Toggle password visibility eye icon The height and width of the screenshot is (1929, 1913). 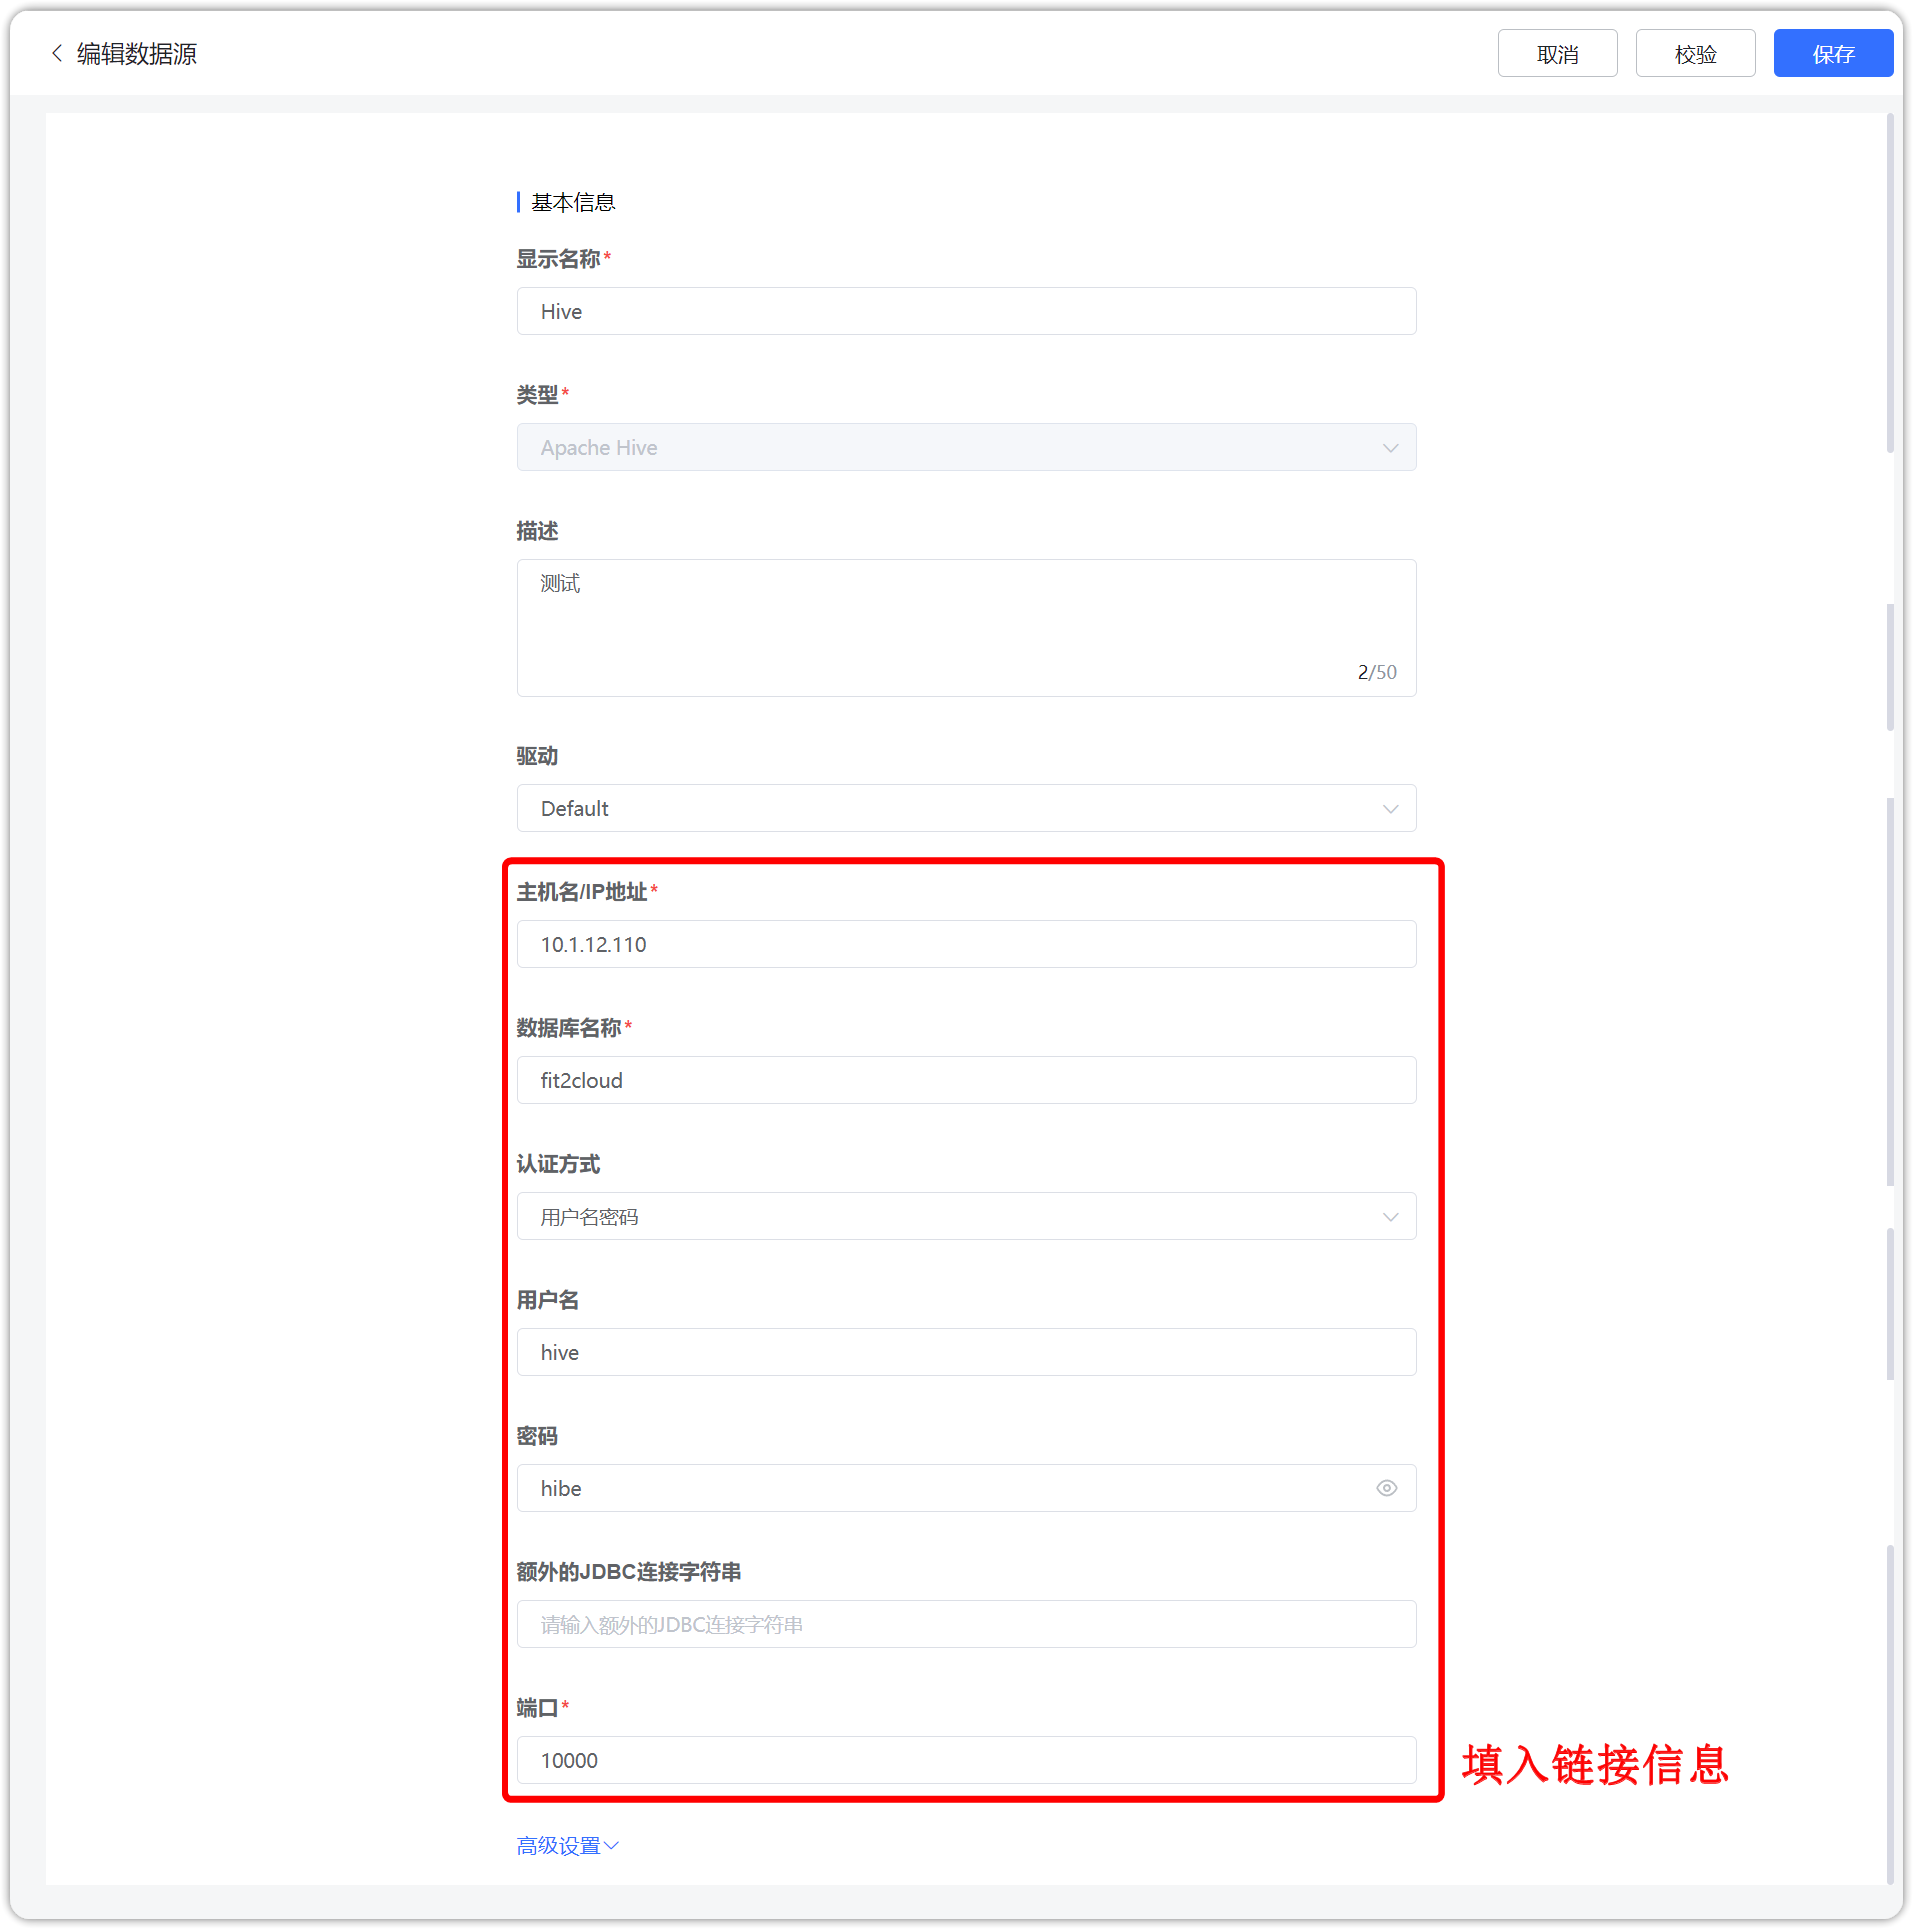(x=1386, y=1488)
